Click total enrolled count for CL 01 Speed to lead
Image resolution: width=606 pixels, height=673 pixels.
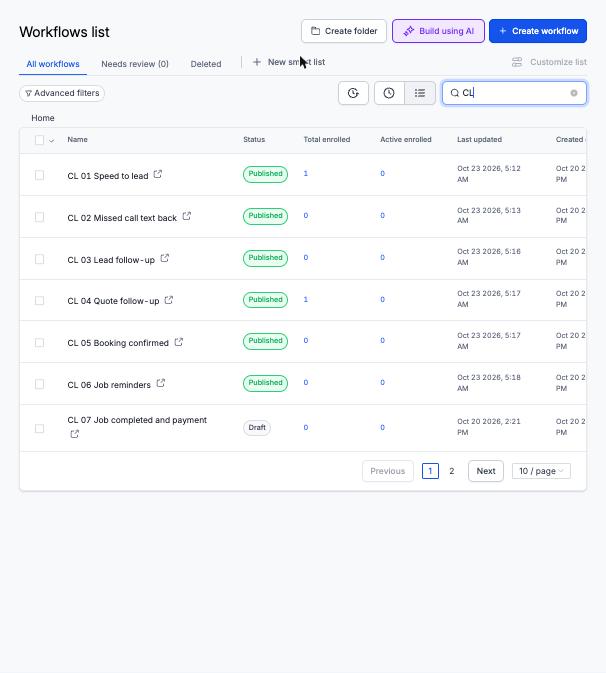(x=306, y=173)
